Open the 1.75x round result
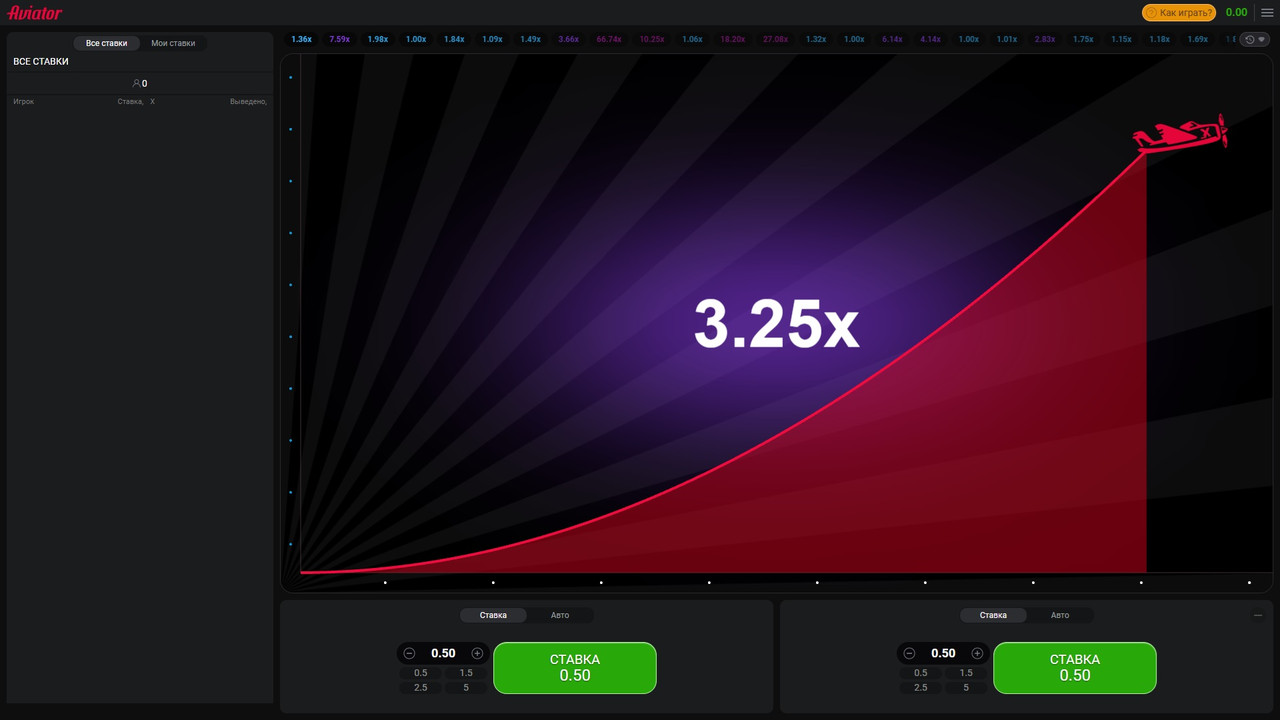This screenshot has width=1280, height=720. pyautogui.click(x=1083, y=39)
